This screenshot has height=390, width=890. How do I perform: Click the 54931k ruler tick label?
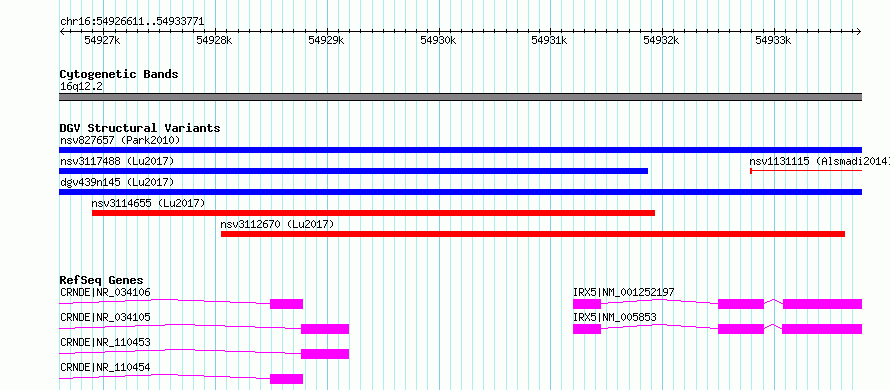(549, 40)
